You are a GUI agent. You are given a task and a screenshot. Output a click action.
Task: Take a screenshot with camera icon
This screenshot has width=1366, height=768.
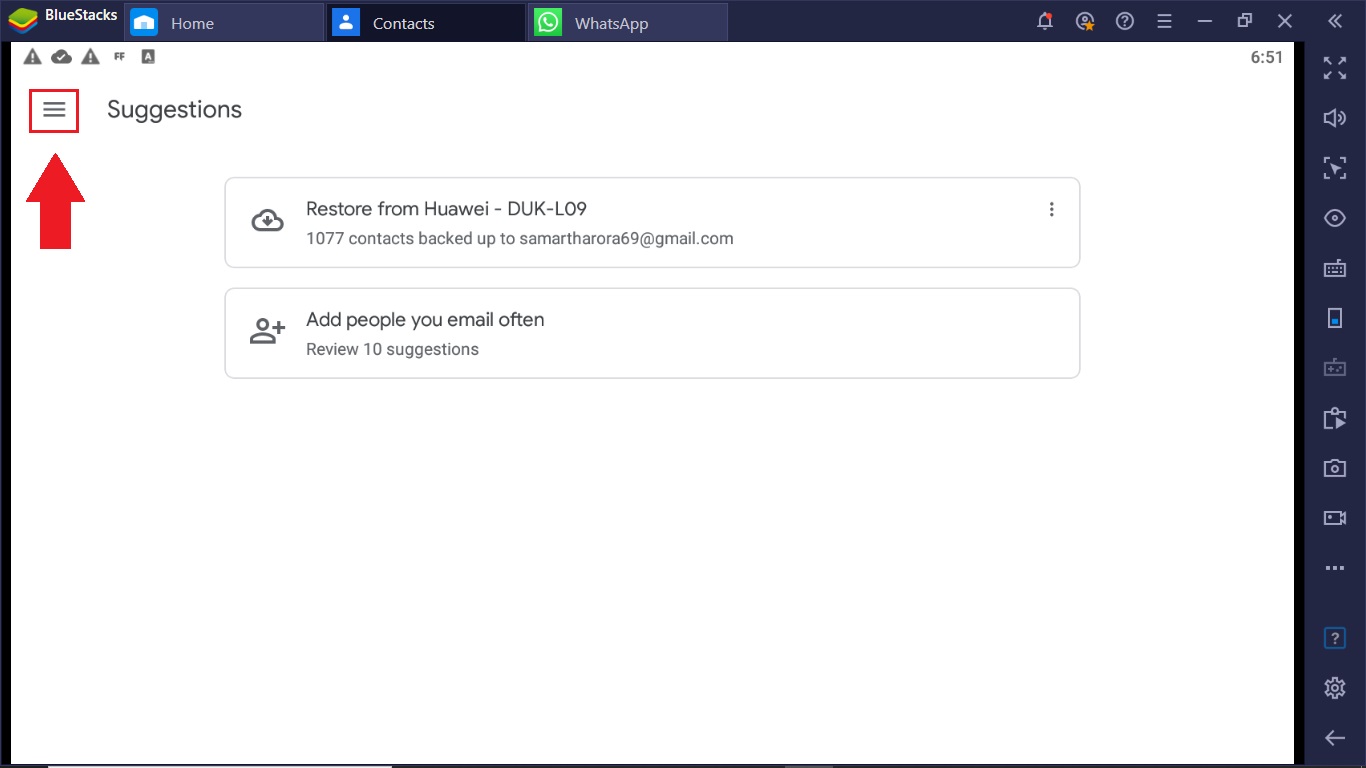tap(1335, 468)
